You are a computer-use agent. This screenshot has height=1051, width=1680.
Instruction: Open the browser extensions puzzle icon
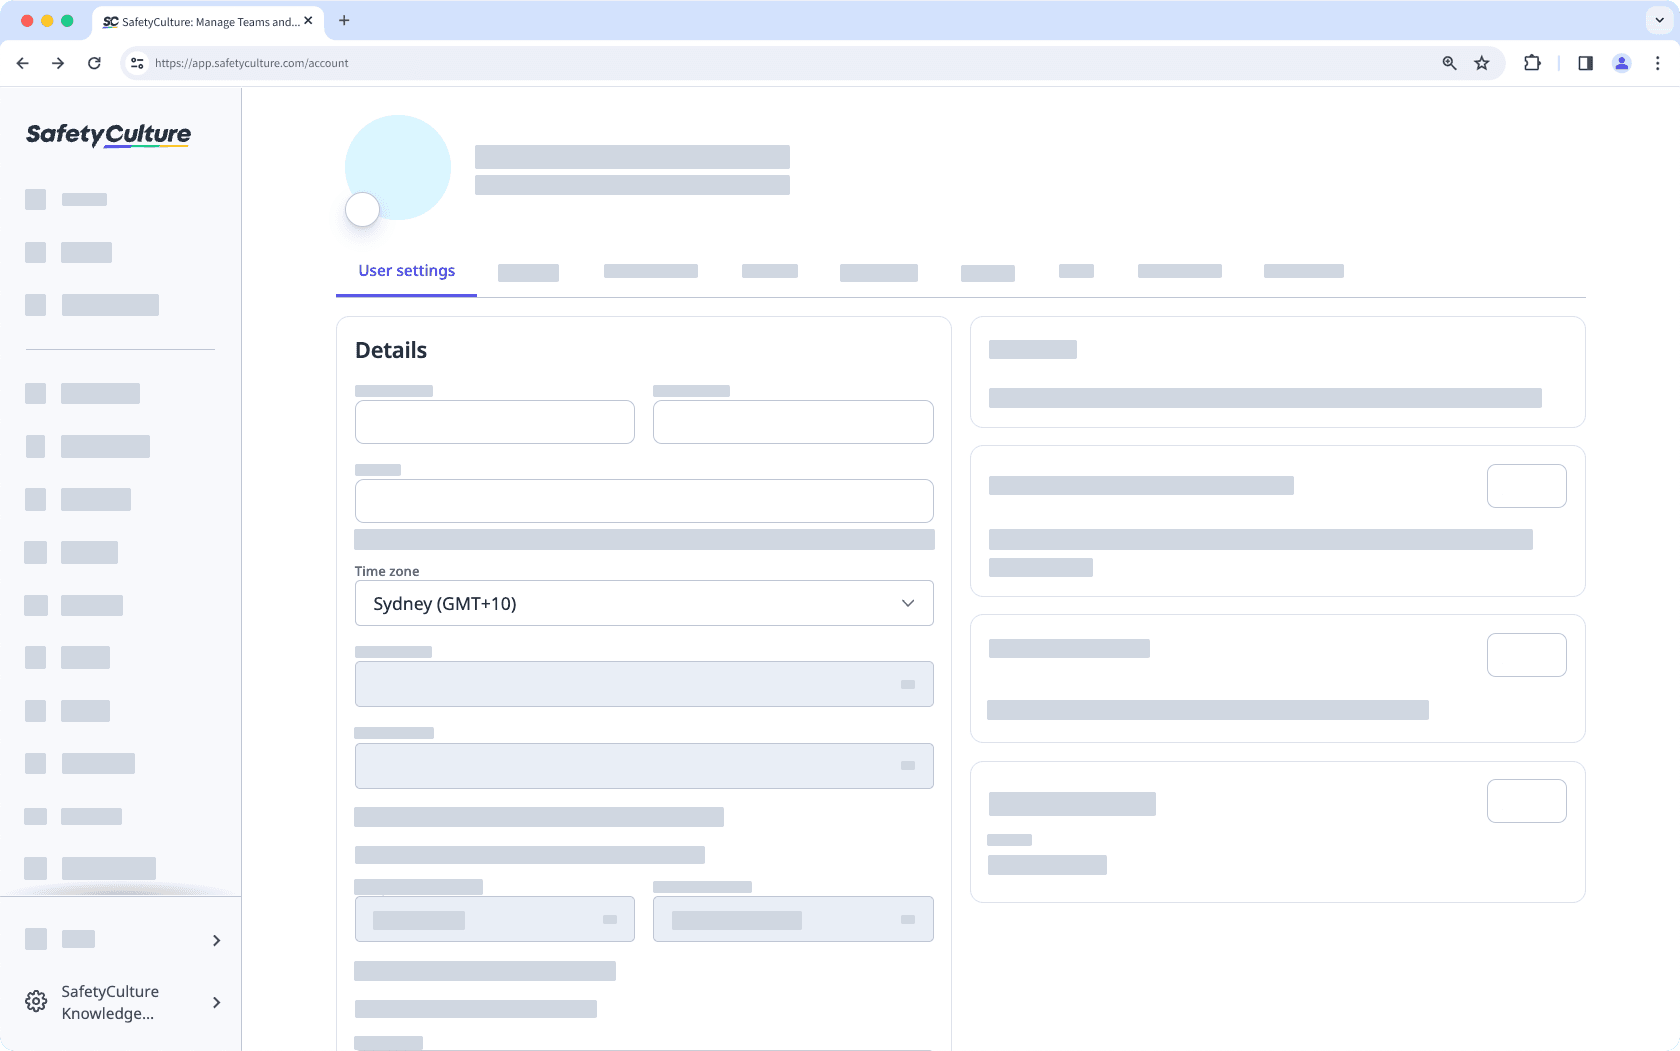1532,63
